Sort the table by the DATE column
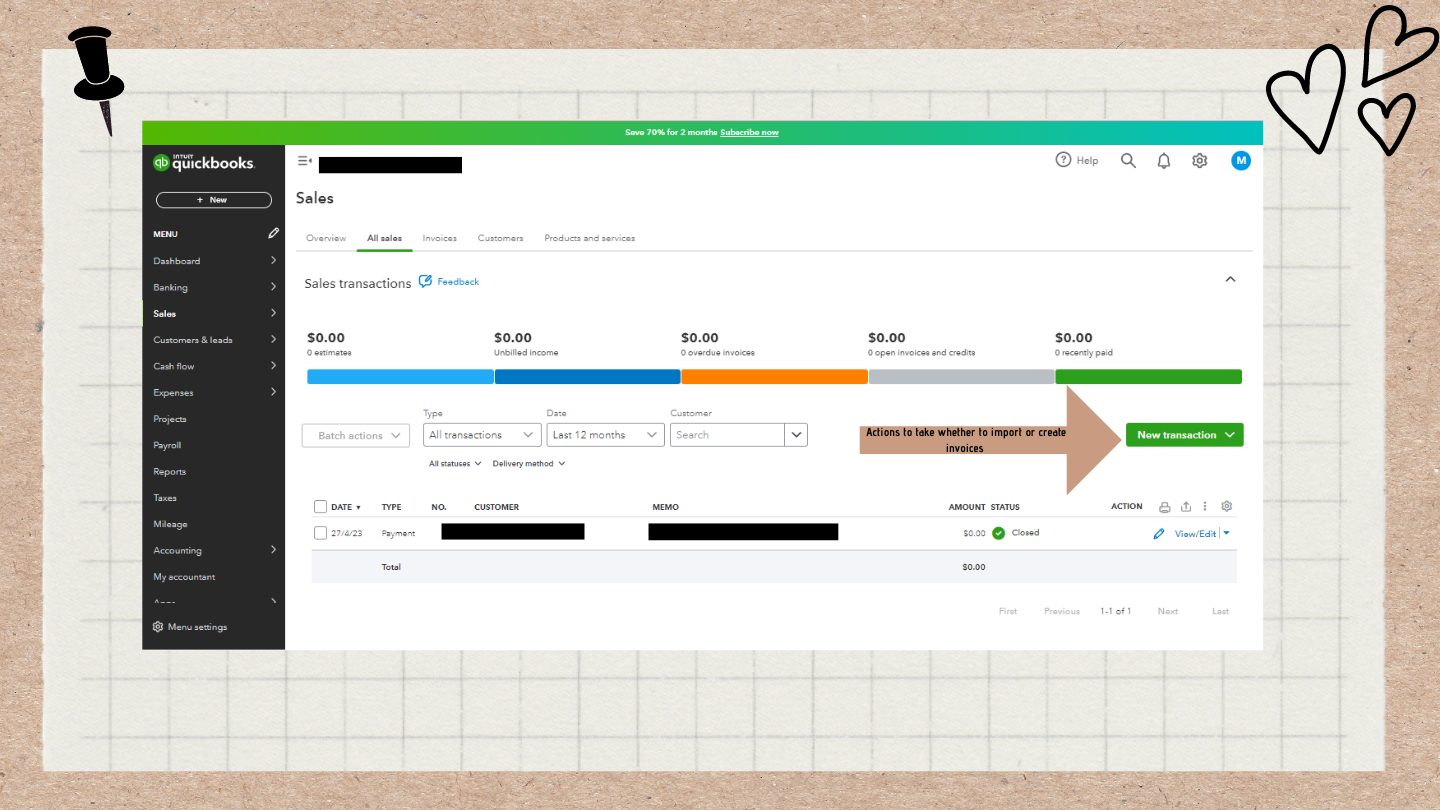This screenshot has height=810, width=1440. tap(346, 507)
